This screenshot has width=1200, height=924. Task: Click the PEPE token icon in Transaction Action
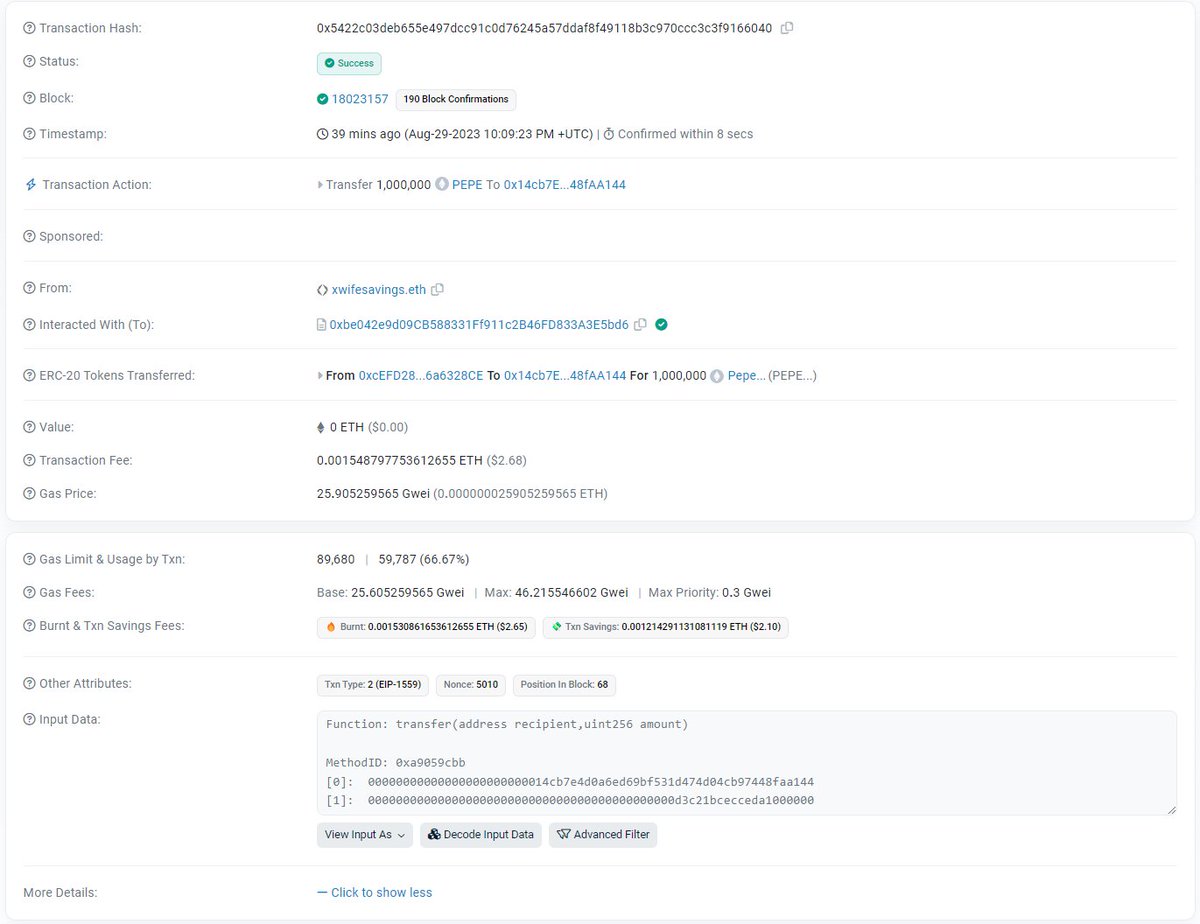442,185
